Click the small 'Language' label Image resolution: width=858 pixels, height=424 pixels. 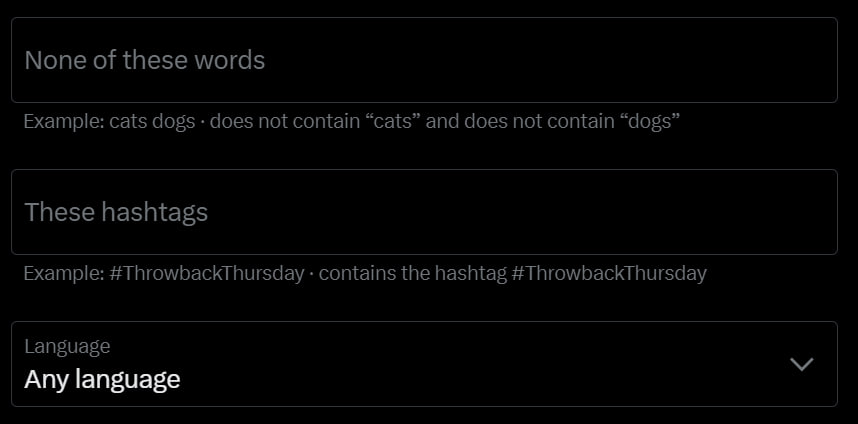coord(67,346)
